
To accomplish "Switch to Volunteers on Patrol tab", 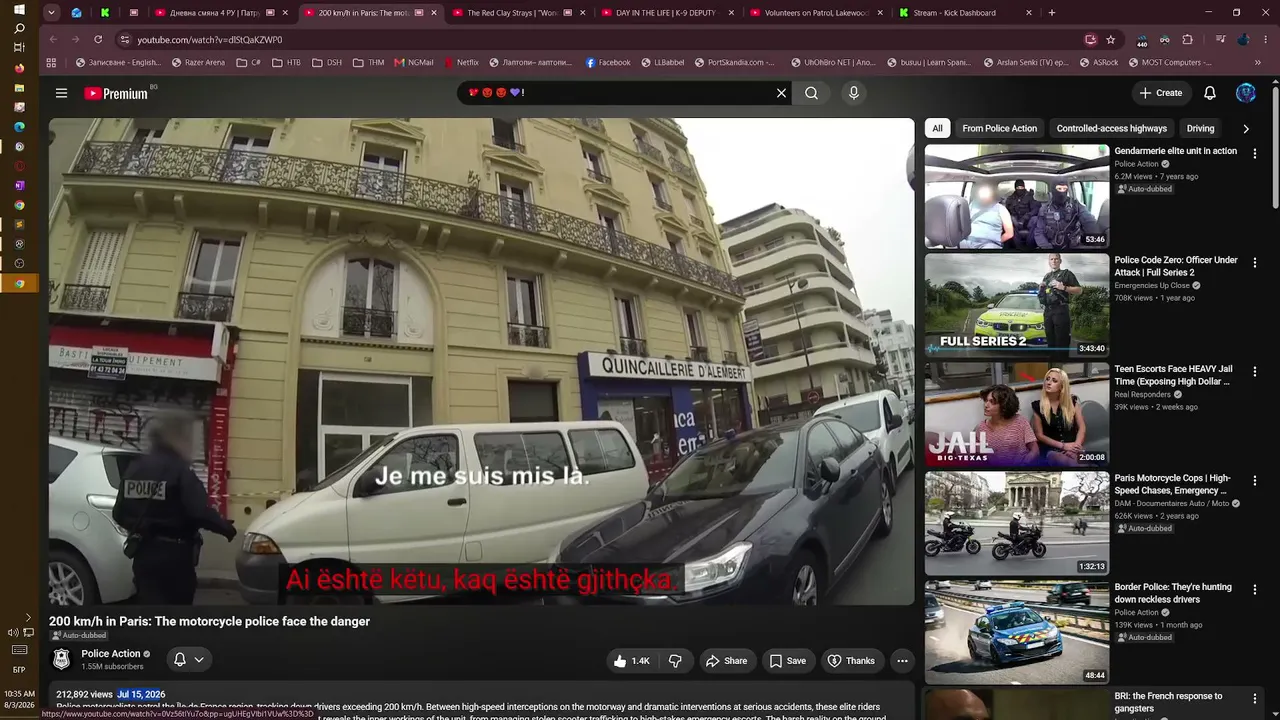I will [814, 13].
